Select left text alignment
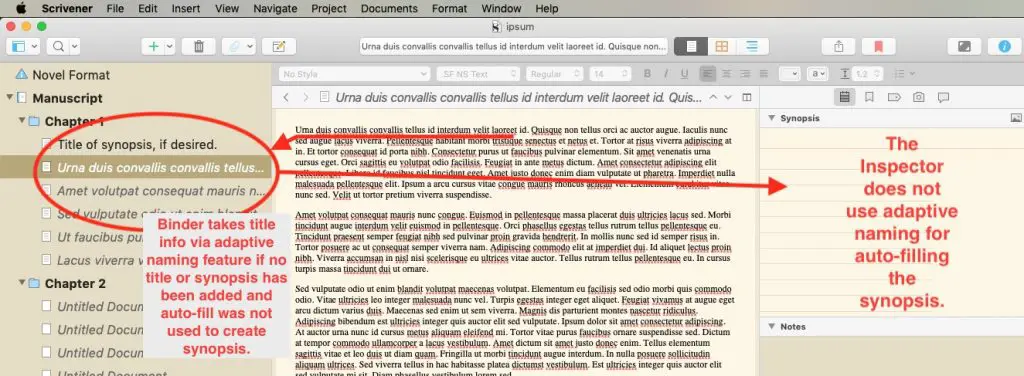The image size is (1024, 376). tap(707, 74)
